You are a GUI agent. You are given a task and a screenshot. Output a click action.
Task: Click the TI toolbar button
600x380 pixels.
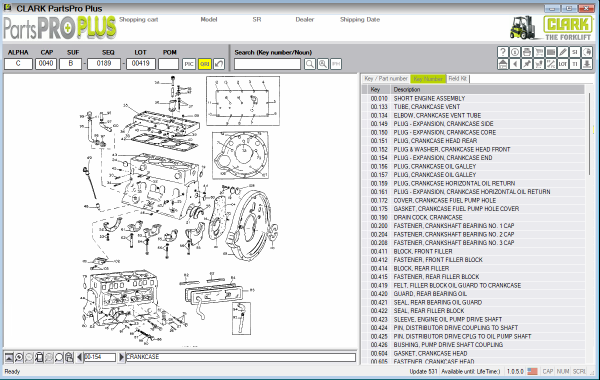575,64
